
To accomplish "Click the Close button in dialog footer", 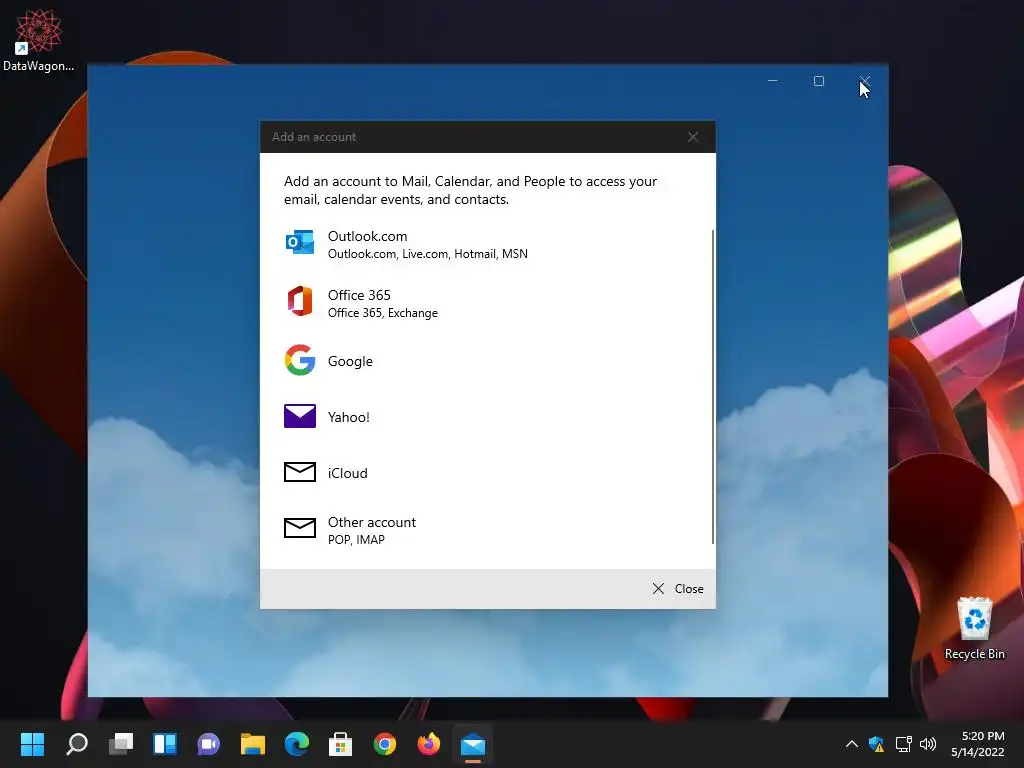I will pyautogui.click(x=678, y=588).
